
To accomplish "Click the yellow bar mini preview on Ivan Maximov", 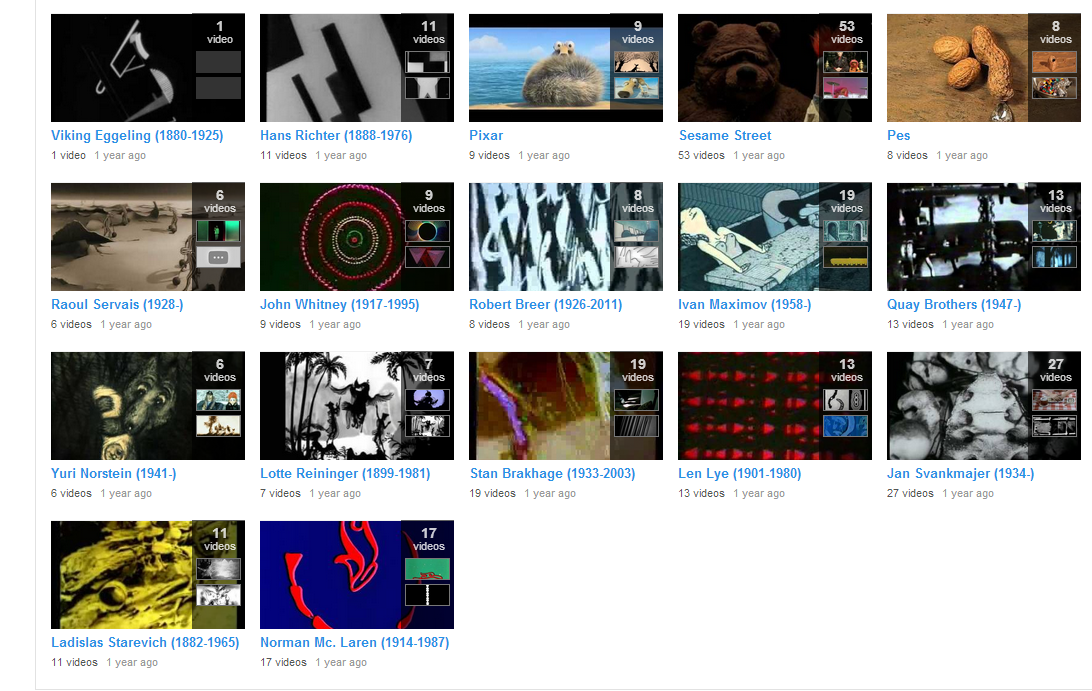I will click(845, 257).
